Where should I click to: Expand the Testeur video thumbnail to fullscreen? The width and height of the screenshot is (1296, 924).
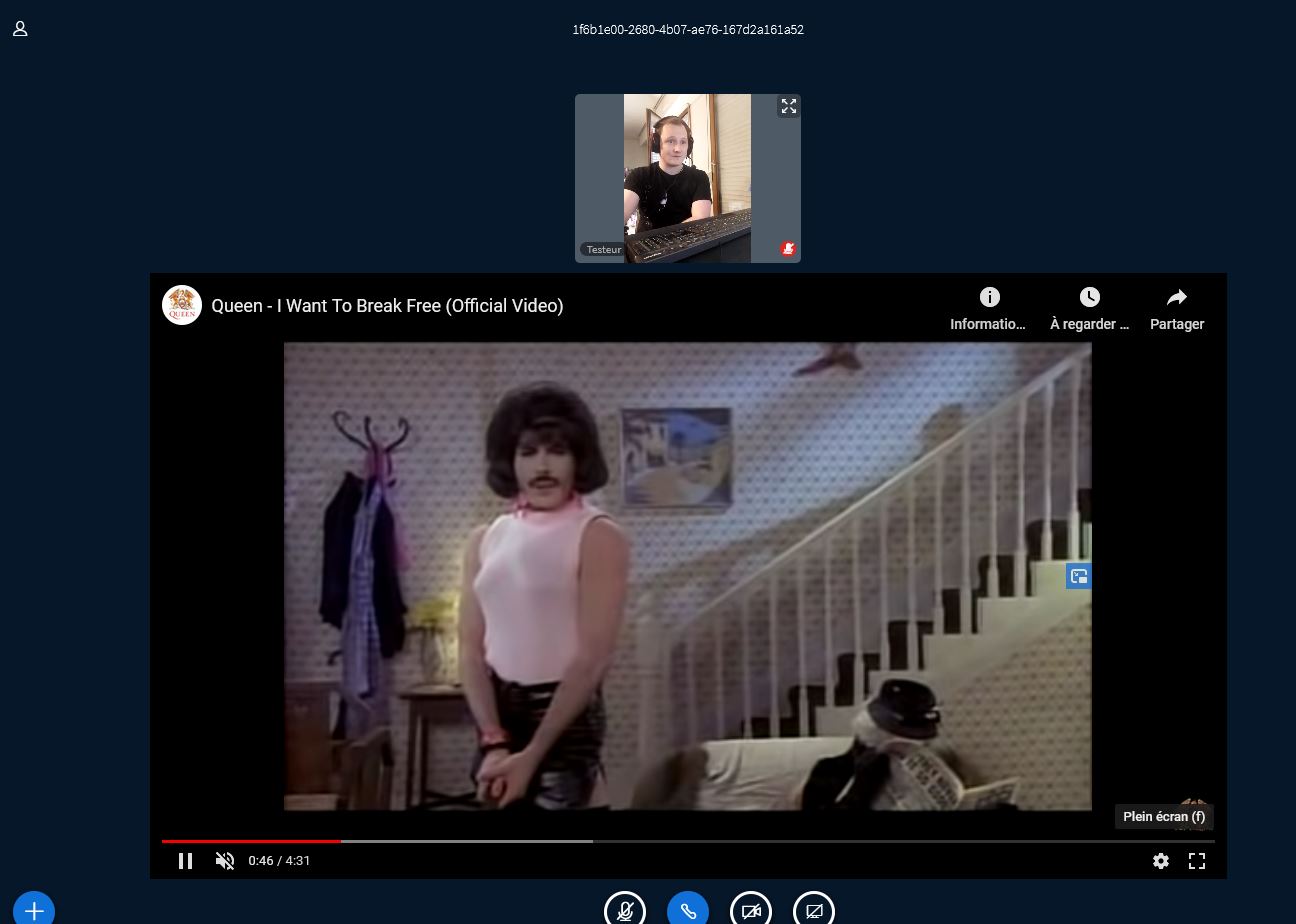789,106
